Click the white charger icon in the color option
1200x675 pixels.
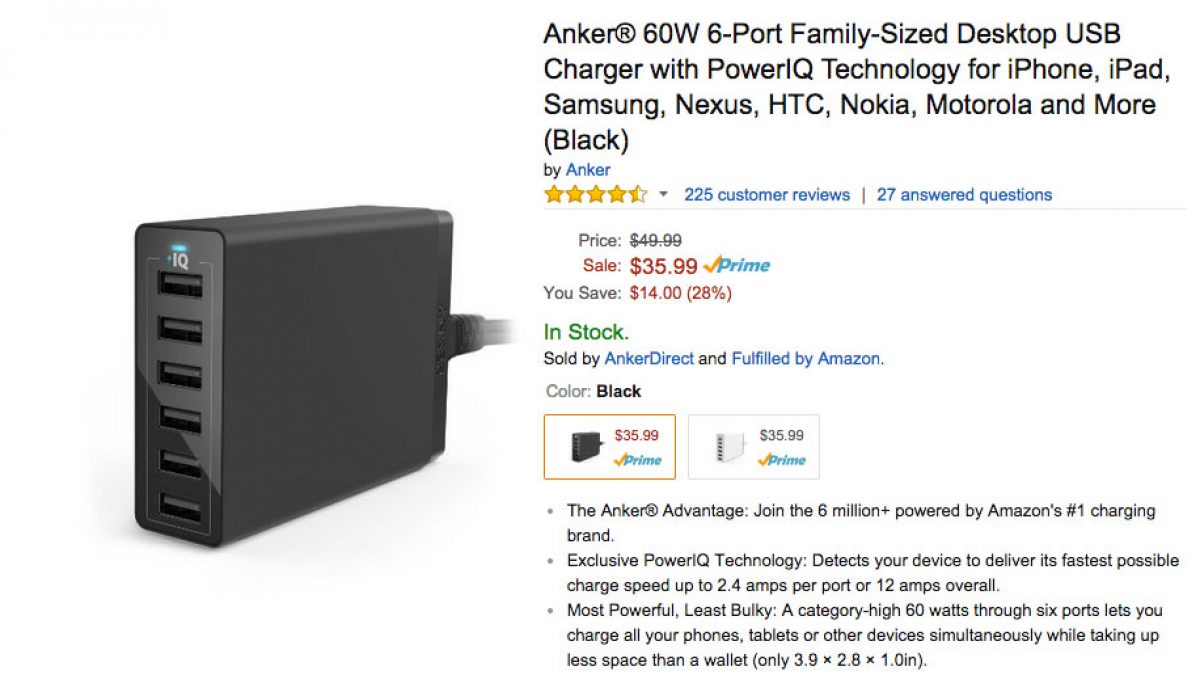[732, 446]
